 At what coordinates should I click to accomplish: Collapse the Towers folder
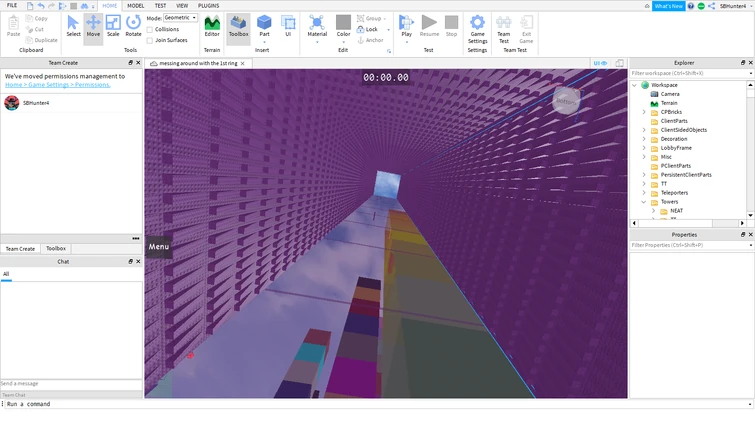coord(644,202)
